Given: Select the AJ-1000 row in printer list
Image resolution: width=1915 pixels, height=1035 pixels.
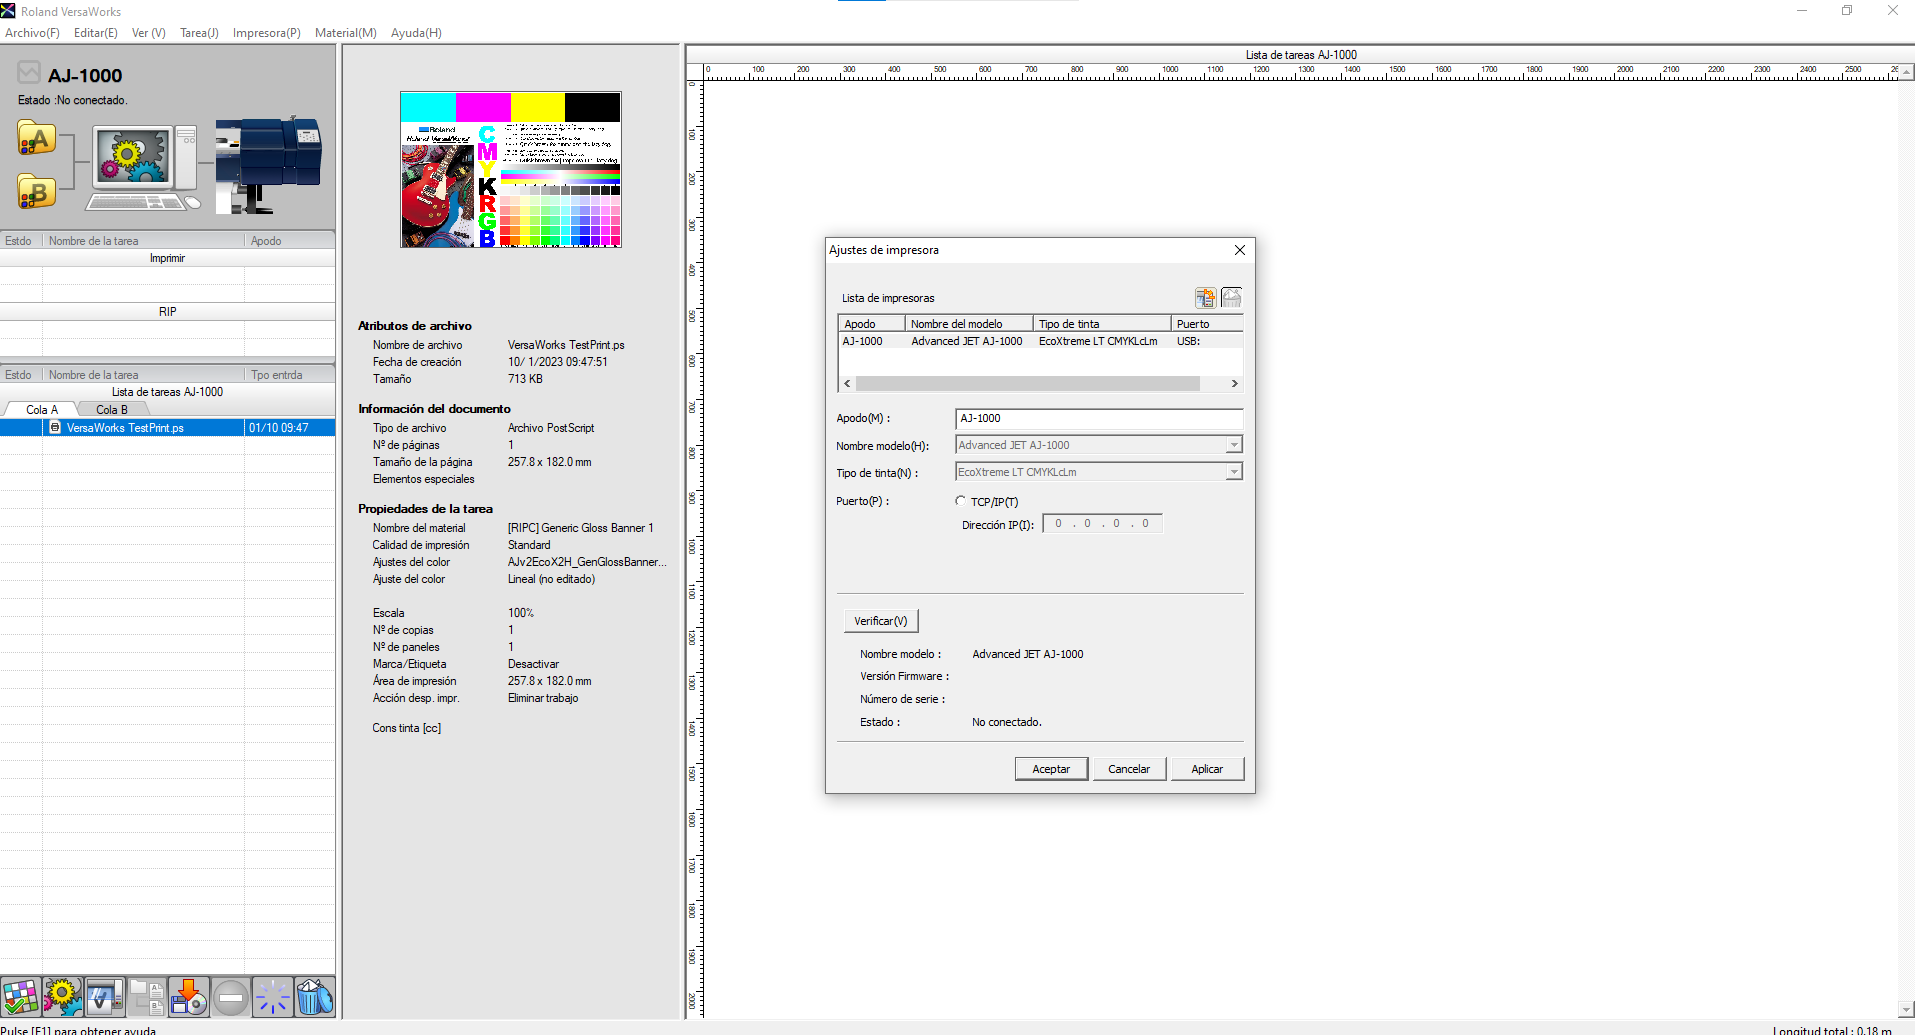Looking at the screenshot, I should 1040,341.
